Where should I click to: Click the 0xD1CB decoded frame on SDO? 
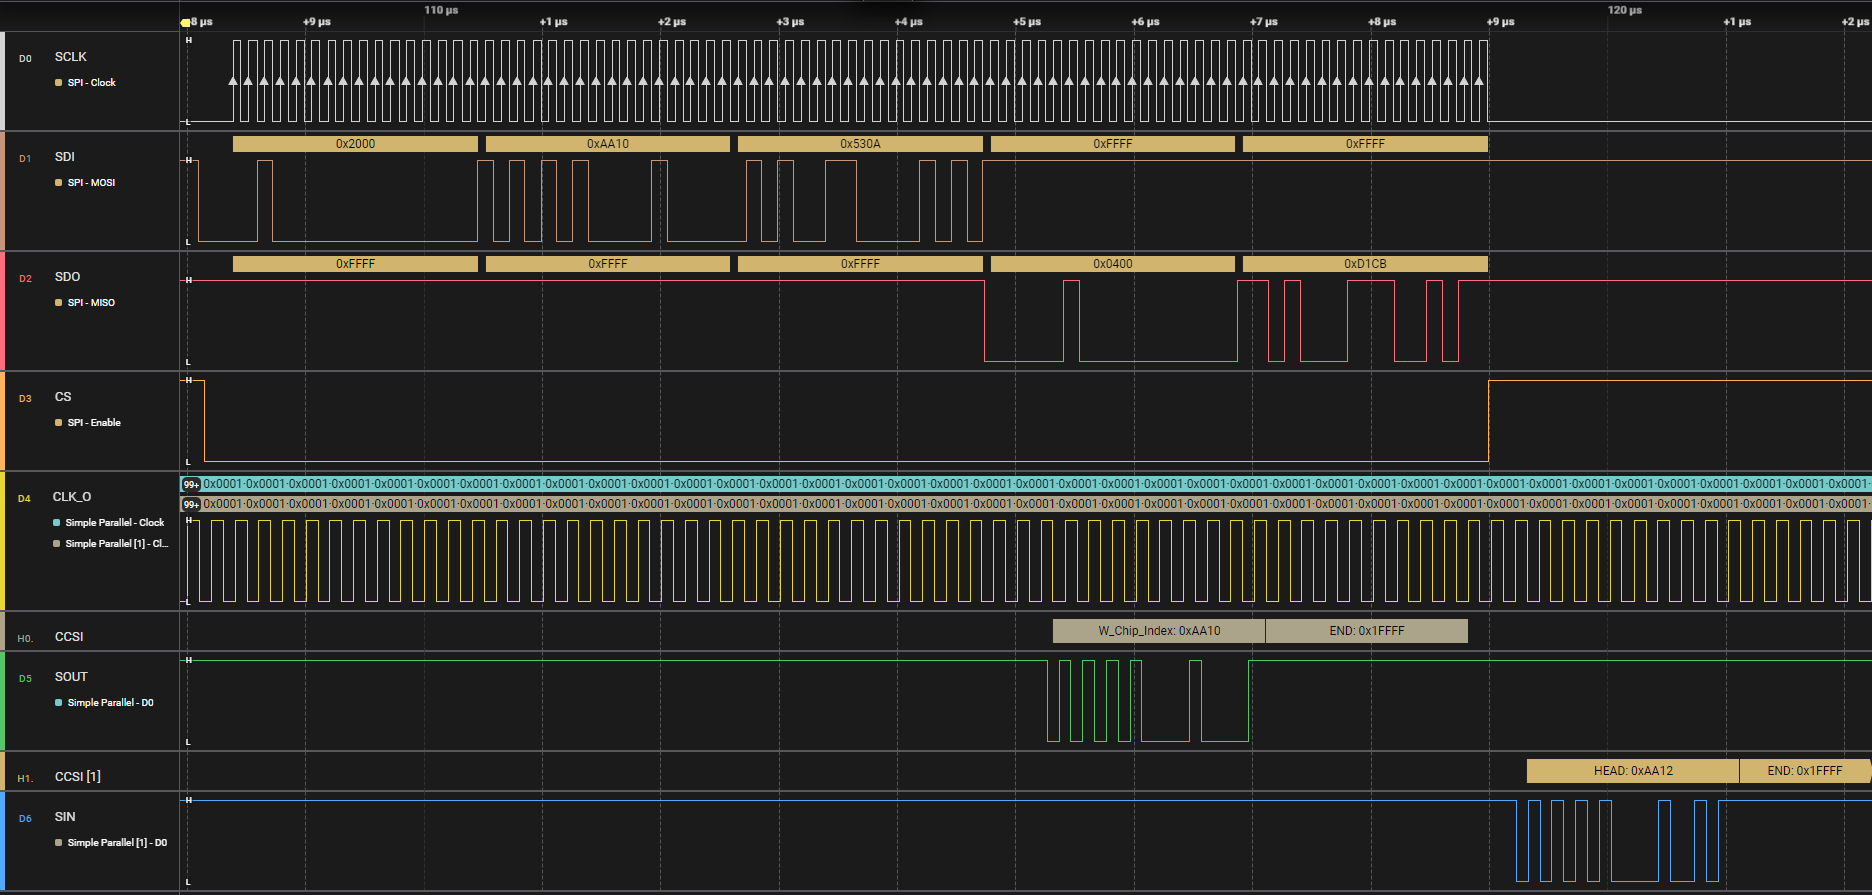(x=1364, y=264)
